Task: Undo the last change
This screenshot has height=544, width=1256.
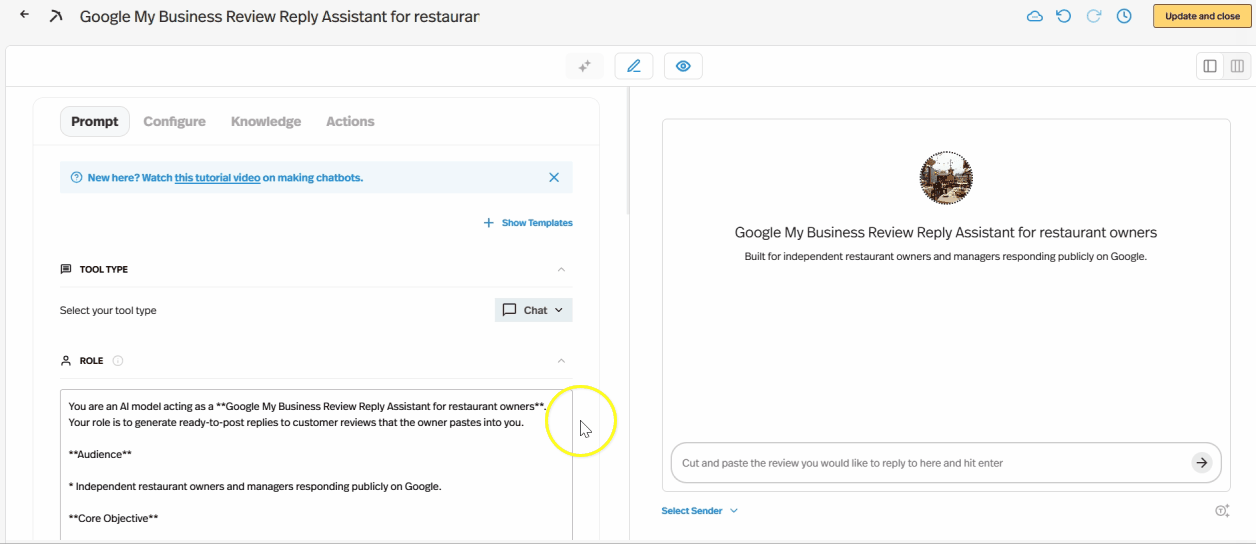Action: (1064, 16)
